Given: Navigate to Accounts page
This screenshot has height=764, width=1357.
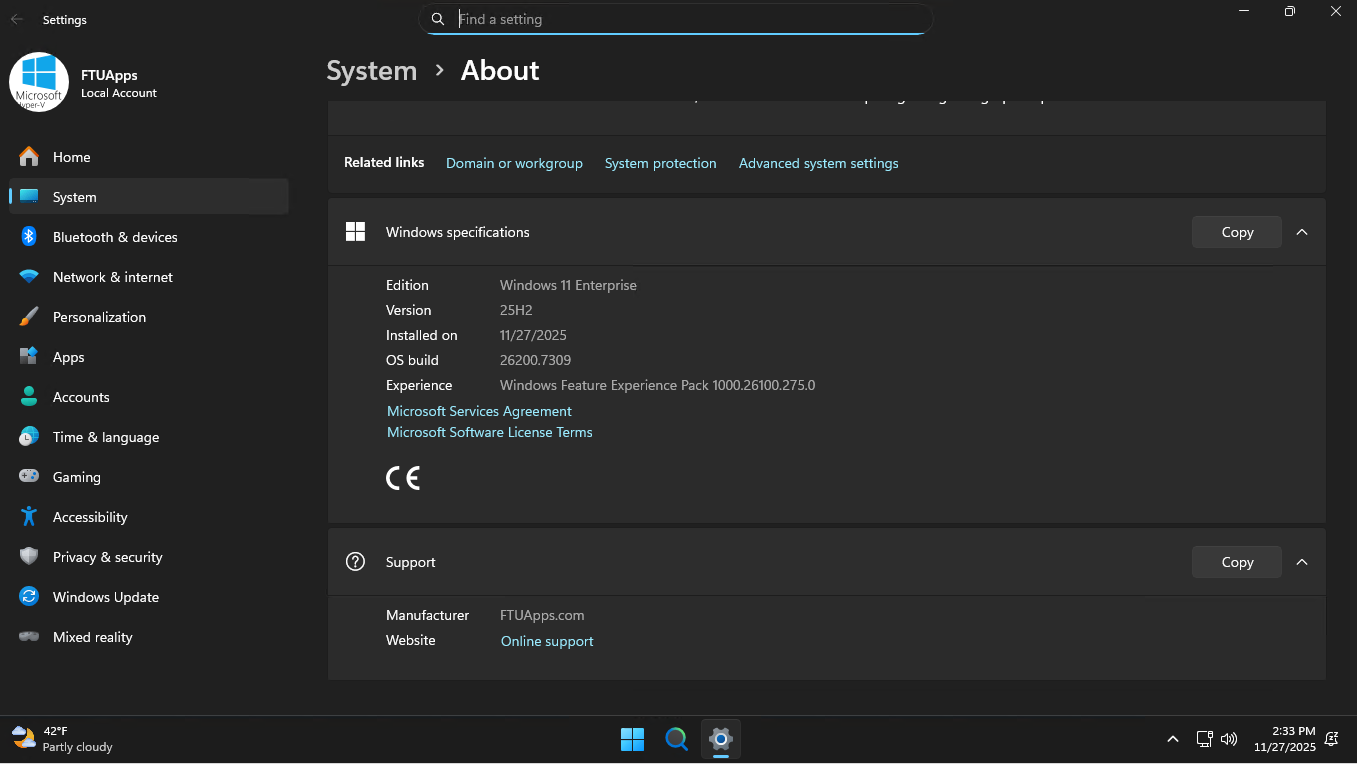Looking at the screenshot, I should (80, 397).
